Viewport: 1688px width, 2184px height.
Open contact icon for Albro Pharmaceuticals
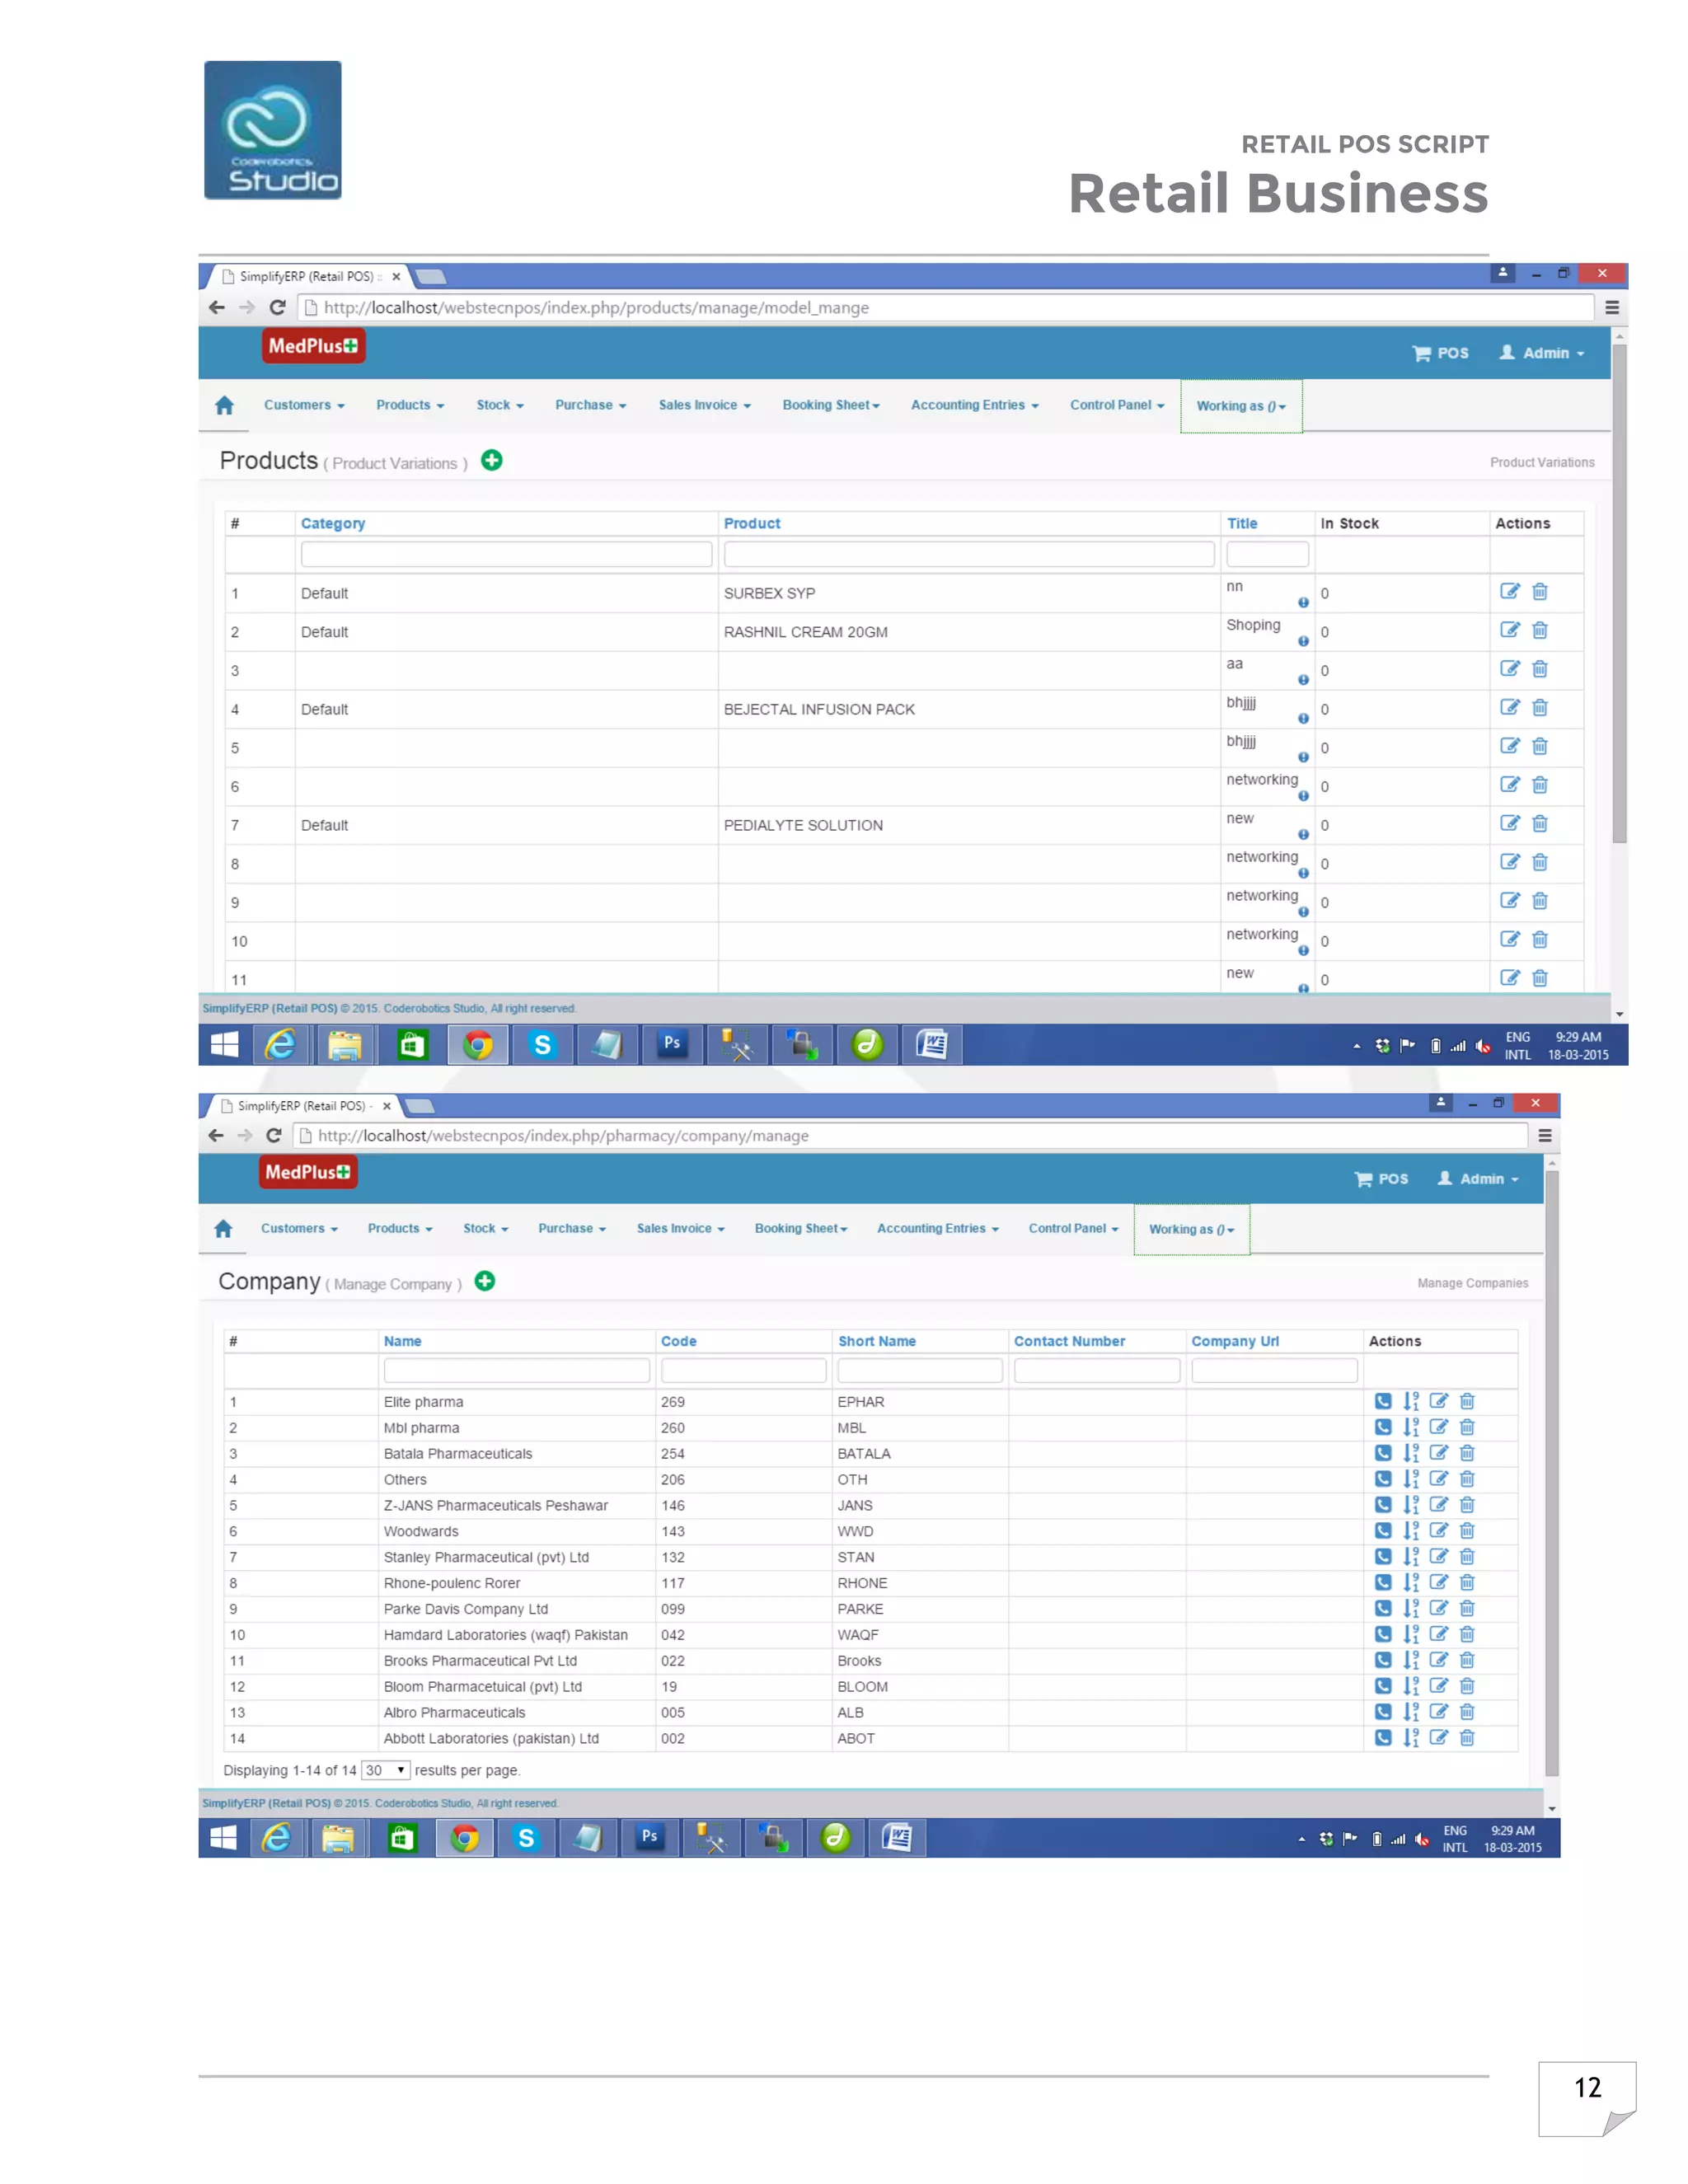pos(1383,1711)
